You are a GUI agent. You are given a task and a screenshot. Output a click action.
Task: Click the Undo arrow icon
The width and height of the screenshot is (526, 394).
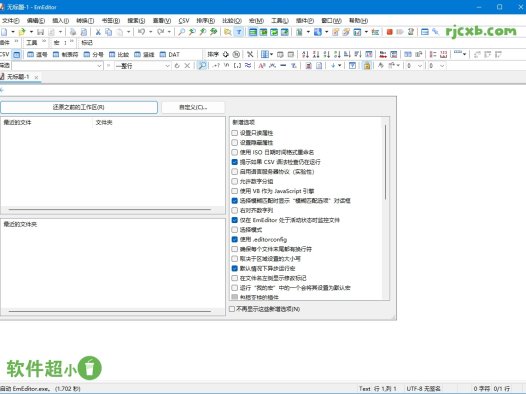pos(141,32)
